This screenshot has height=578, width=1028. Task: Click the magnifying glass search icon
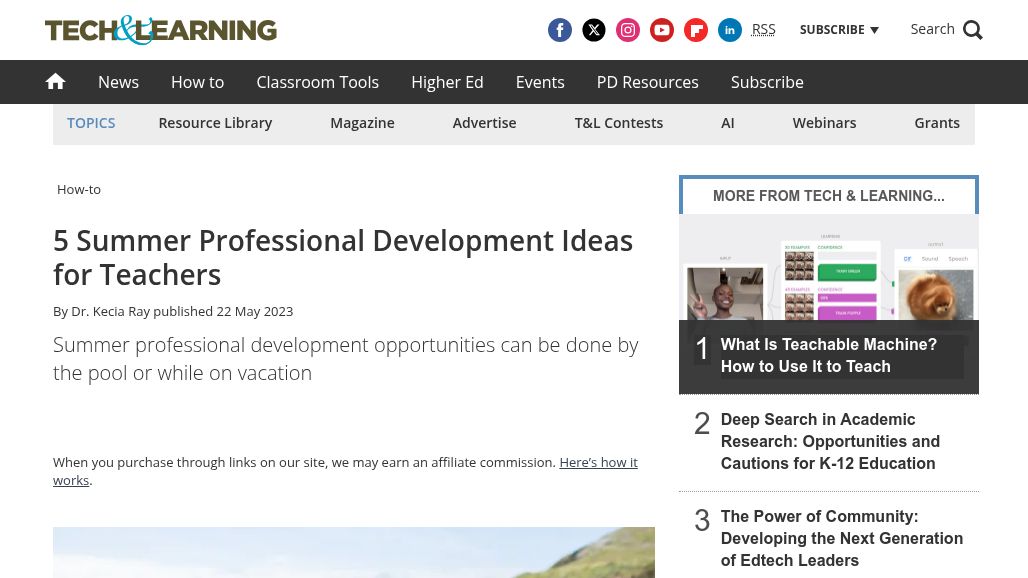(x=972, y=30)
